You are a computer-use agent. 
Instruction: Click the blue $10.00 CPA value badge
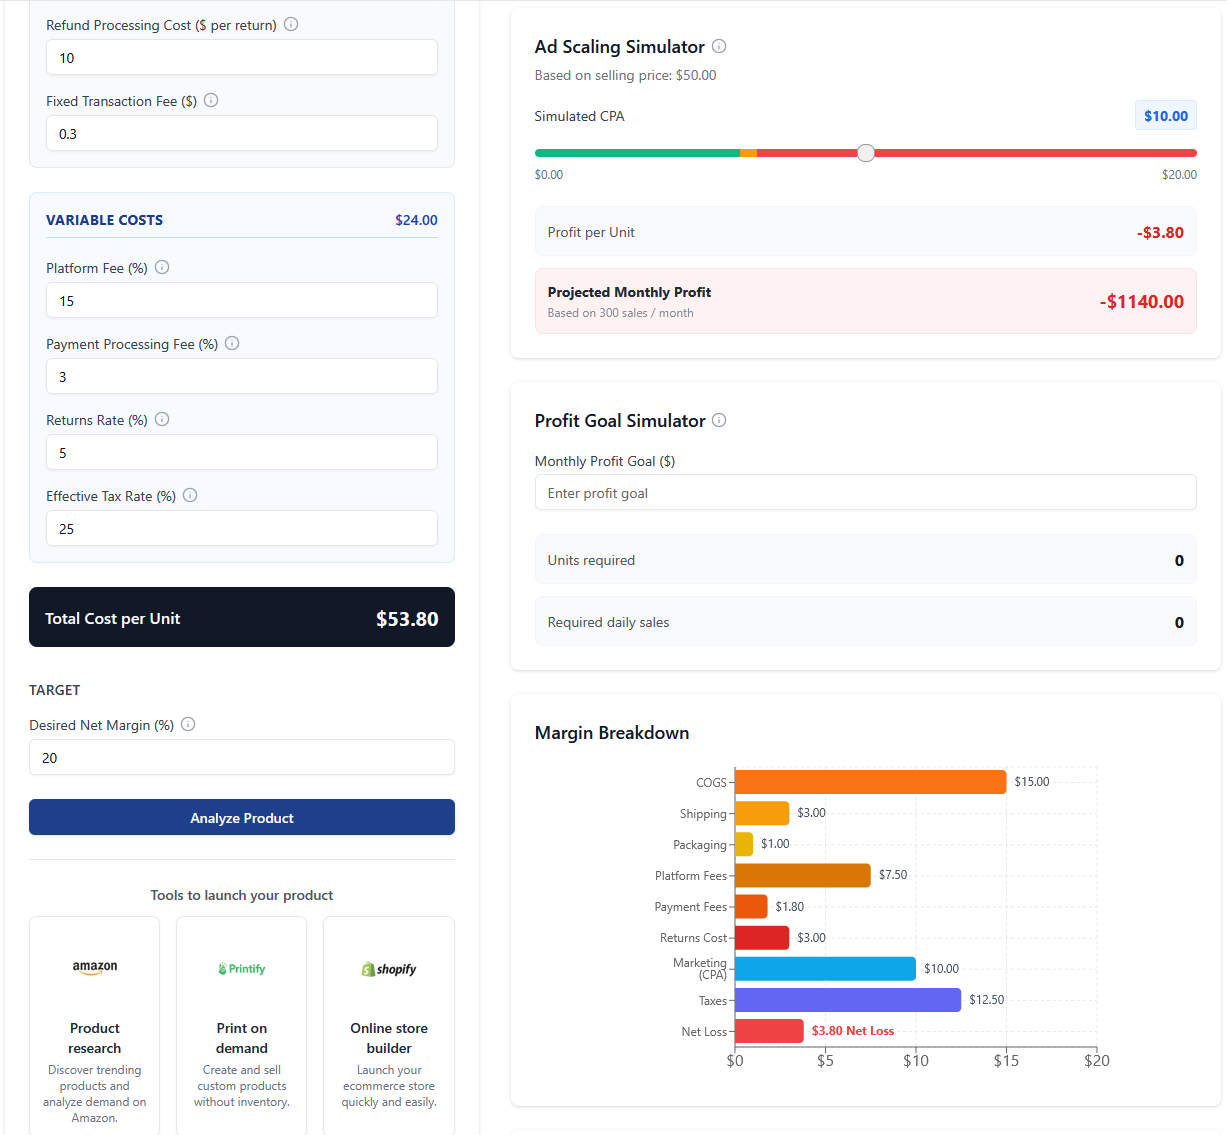click(1165, 115)
